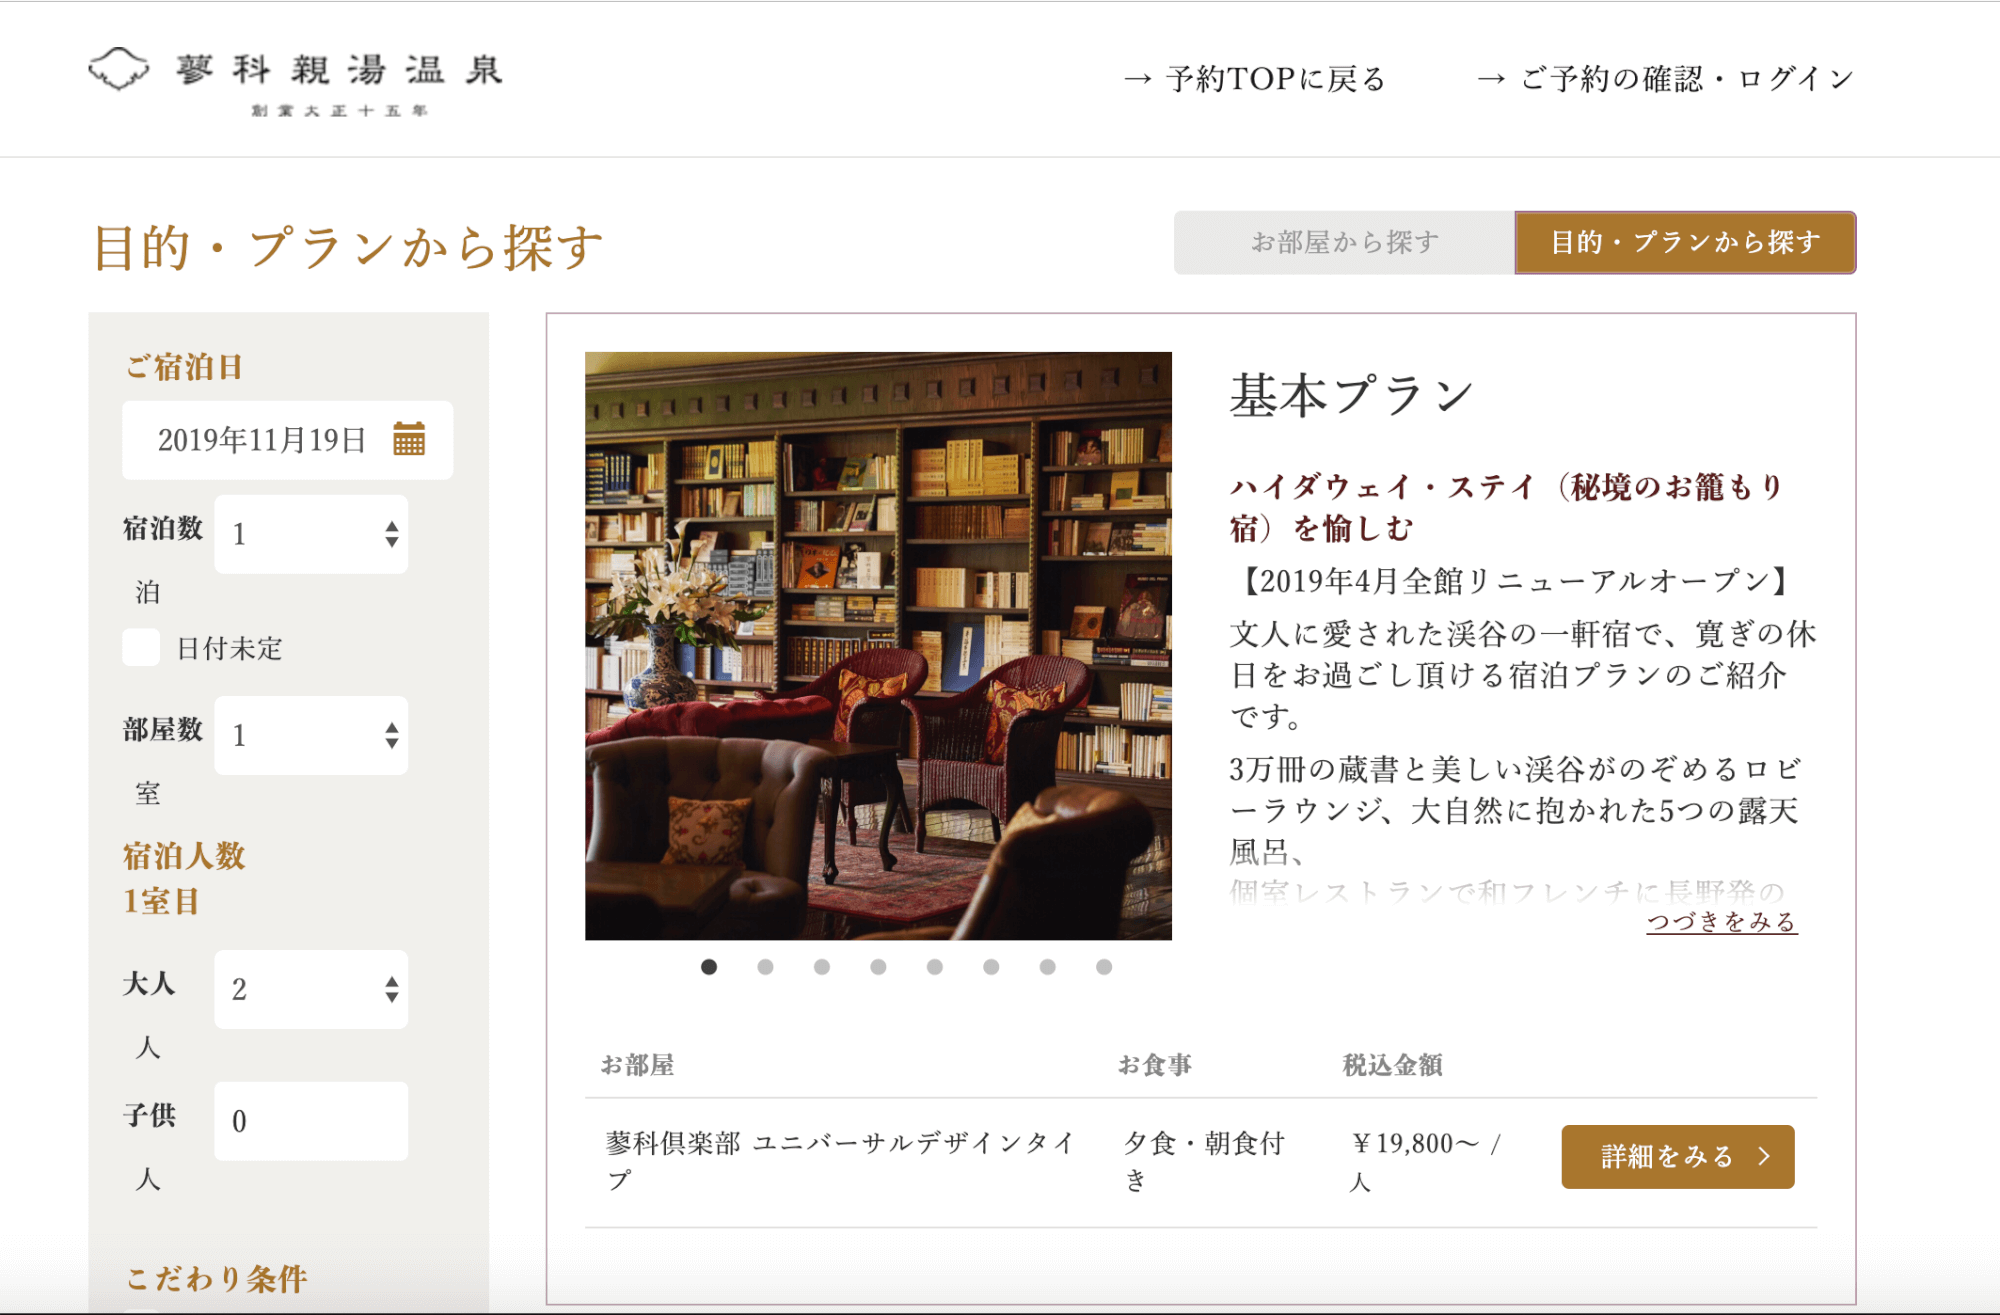Select fifth carousel dot

pyautogui.click(x=935, y=967)
